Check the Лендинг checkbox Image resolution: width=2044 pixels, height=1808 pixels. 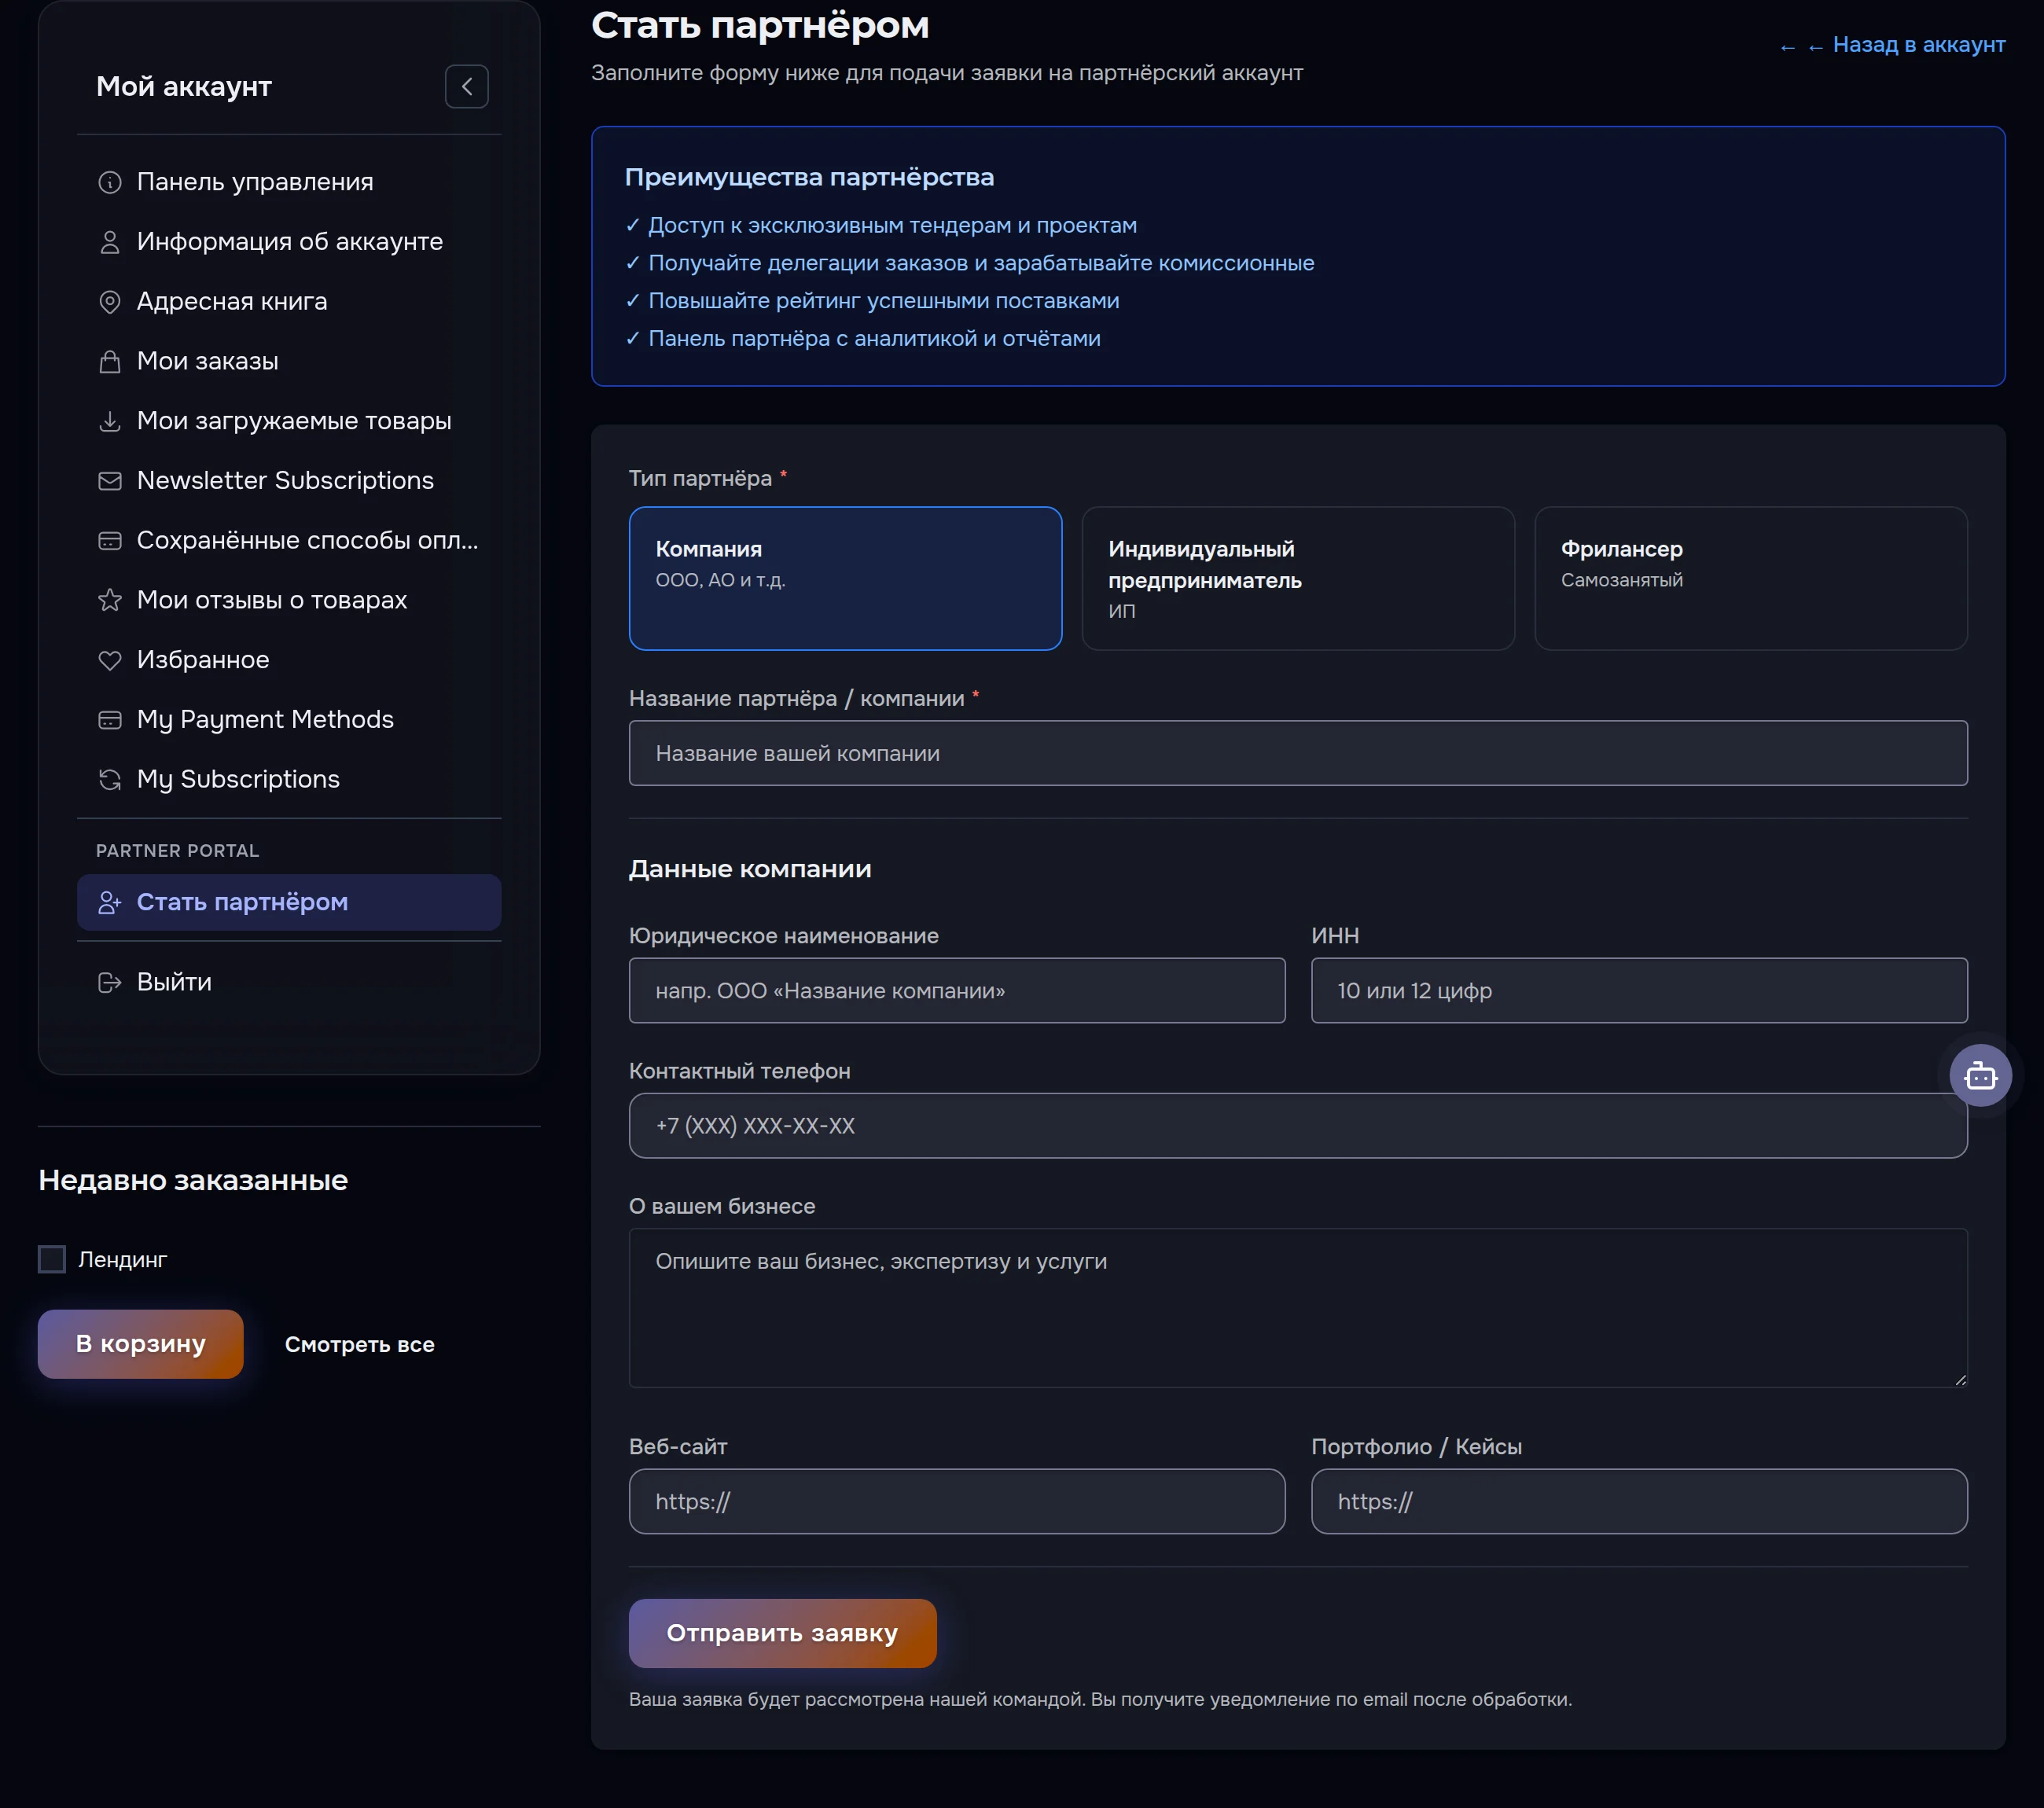52,1259
